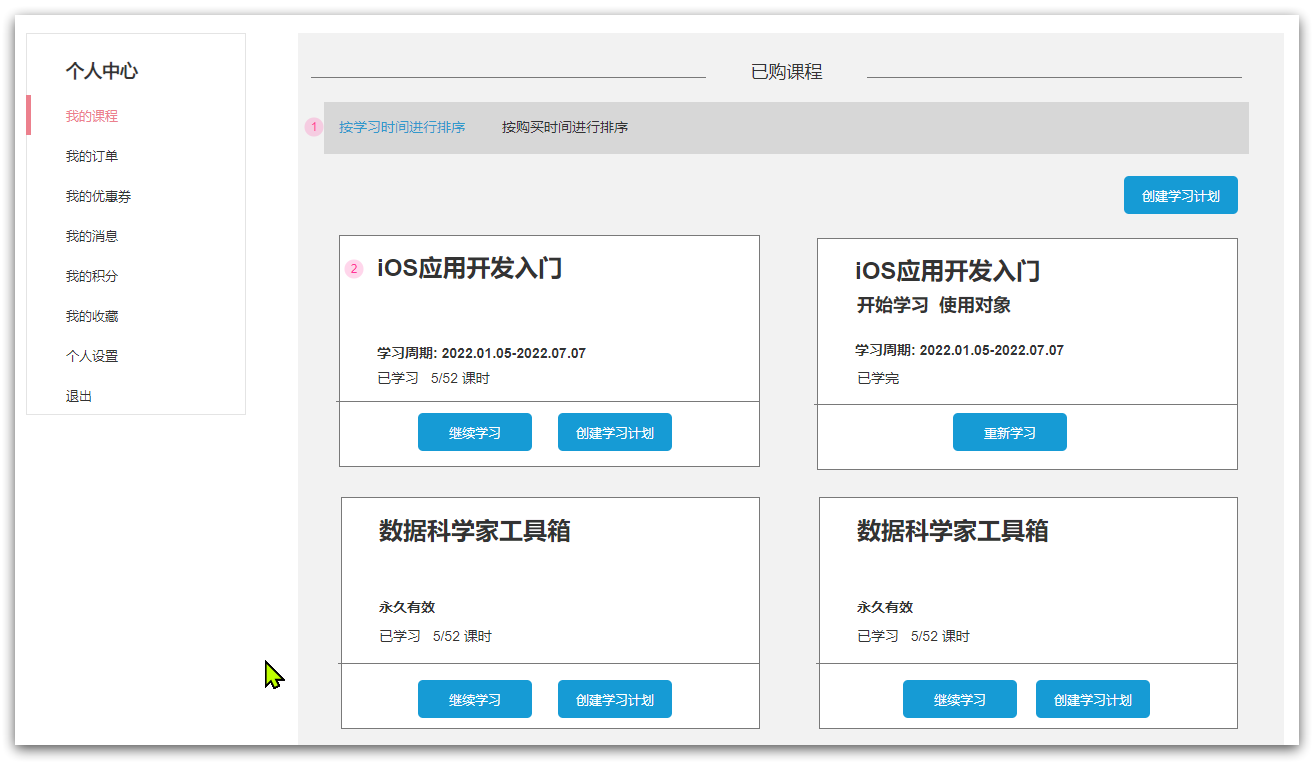Click 继续学习 on the right 数据科学家工具箱 card
This screenshot has width=1314, height=764.
pos(960,699)
